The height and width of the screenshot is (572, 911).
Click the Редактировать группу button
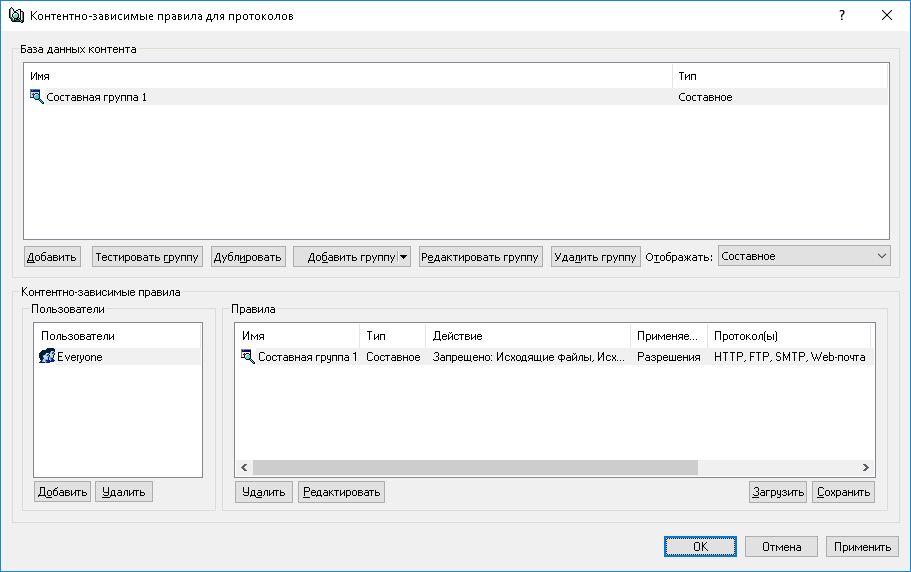click(x=480, y=257)
